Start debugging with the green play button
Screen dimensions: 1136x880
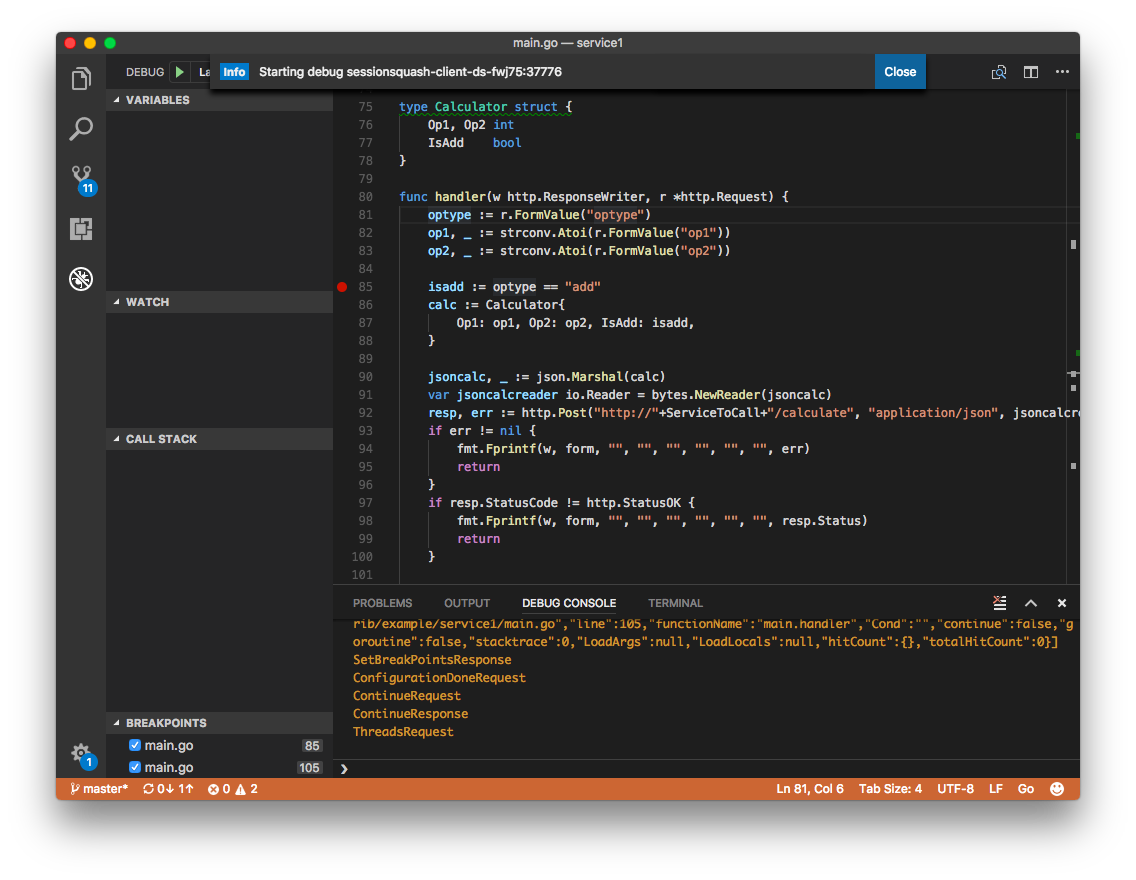point(180,72)
